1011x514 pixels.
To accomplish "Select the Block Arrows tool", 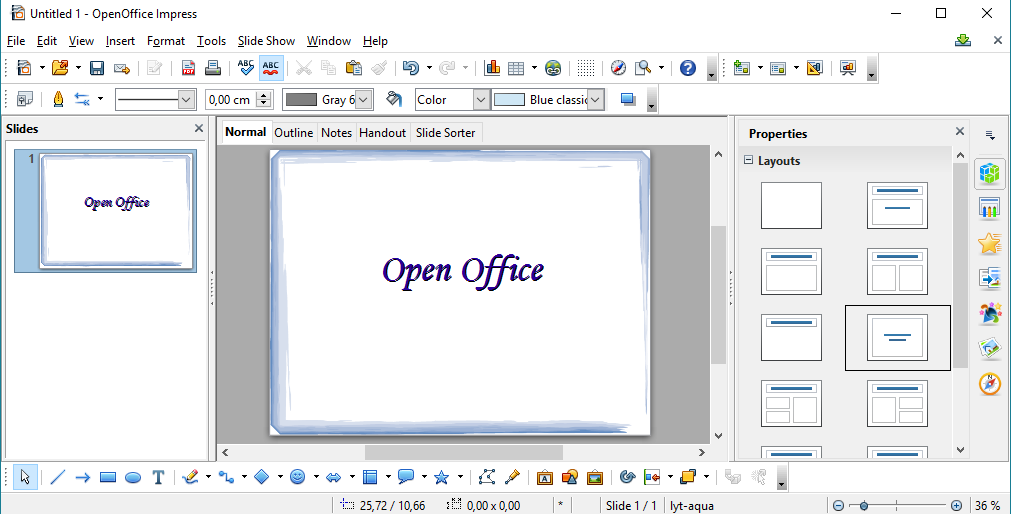I will point(333,477).
